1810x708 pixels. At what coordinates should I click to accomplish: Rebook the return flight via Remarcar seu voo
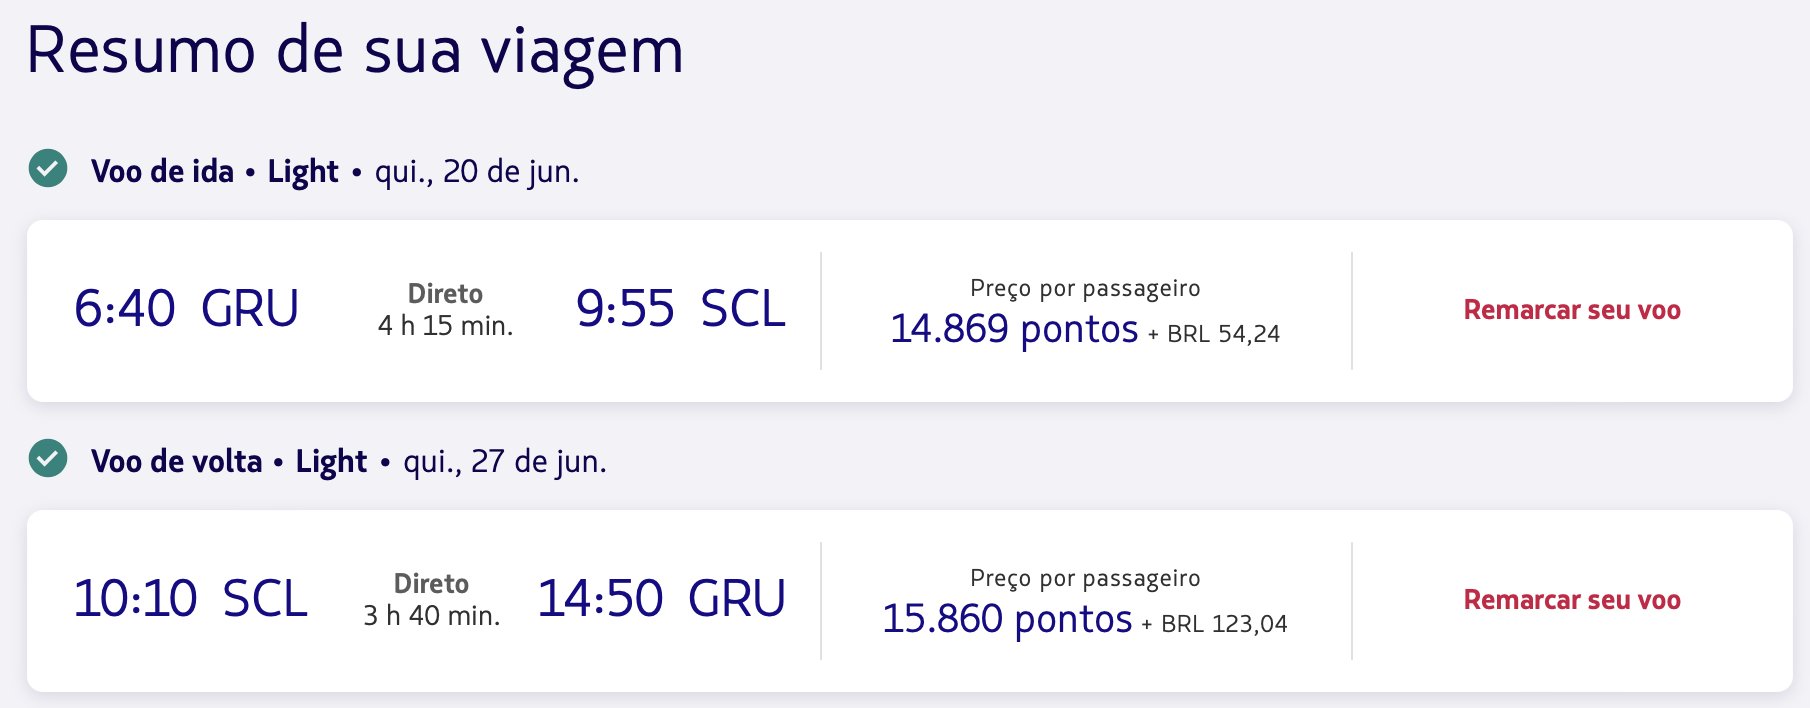pyautogui.click(x=1572, y=600)
